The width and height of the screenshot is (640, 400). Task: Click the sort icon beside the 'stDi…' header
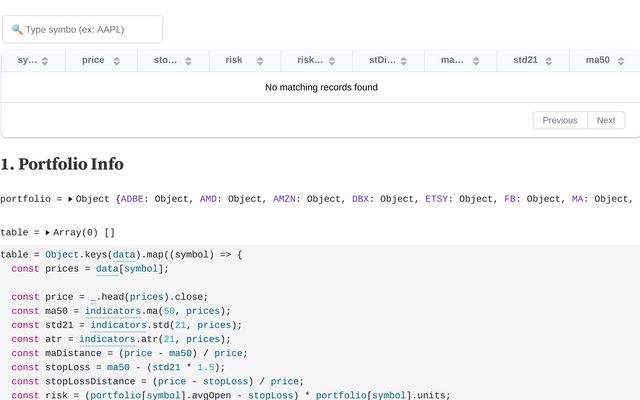coord(405,61)
